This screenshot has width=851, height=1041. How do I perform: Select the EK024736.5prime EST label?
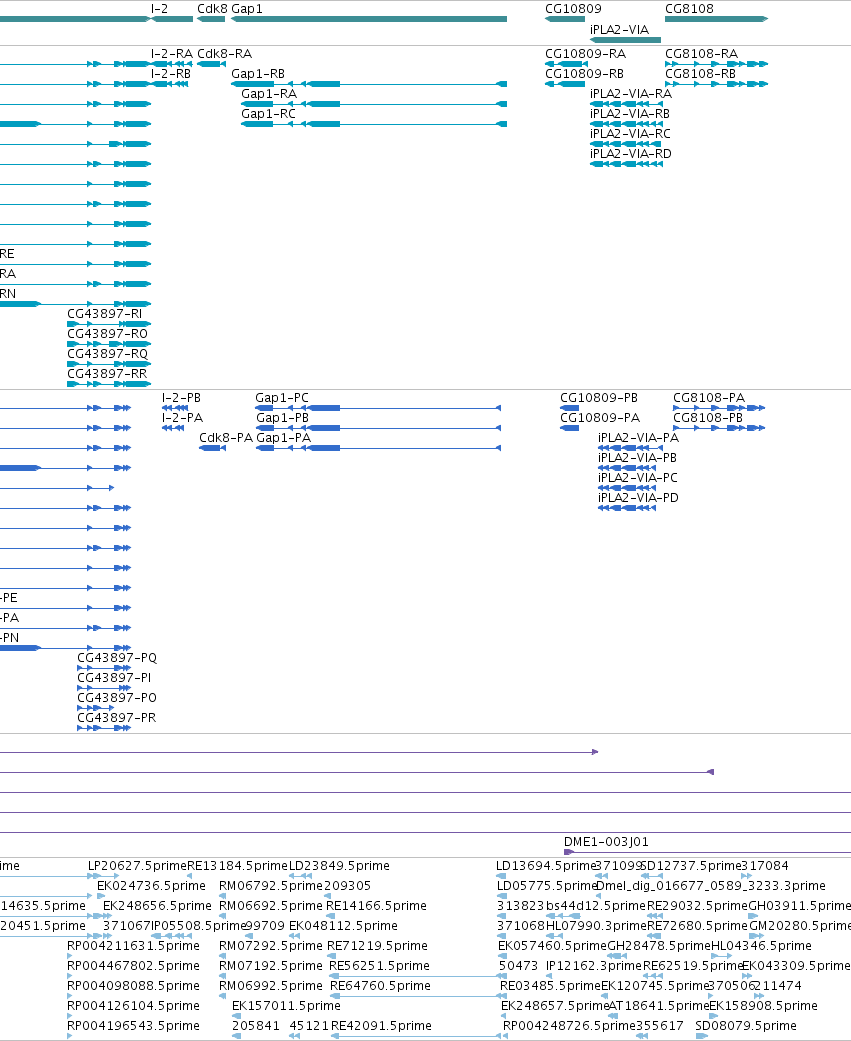coord(151,886)
